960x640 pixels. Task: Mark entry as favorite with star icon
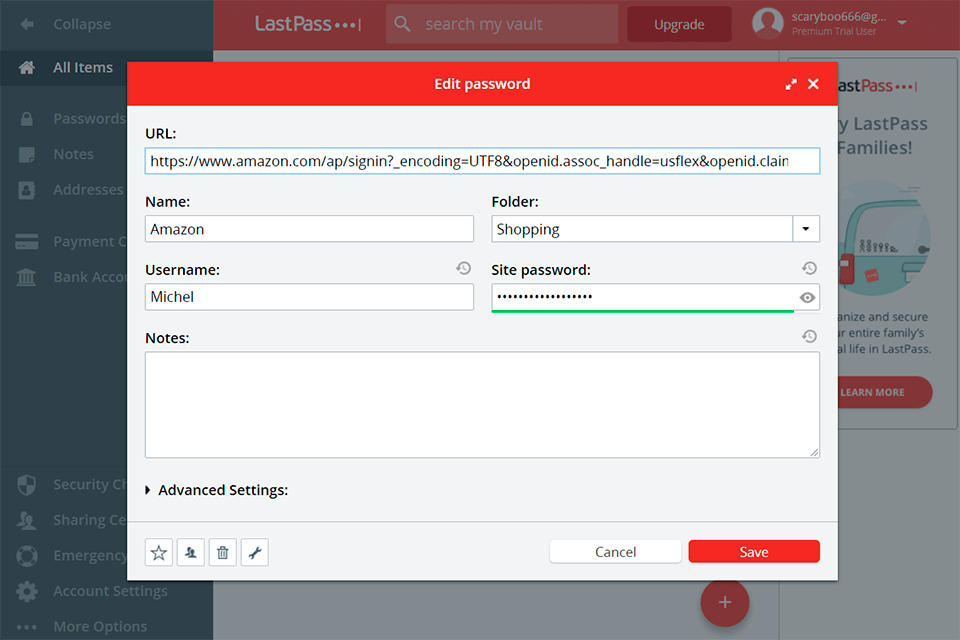(158, 552)
